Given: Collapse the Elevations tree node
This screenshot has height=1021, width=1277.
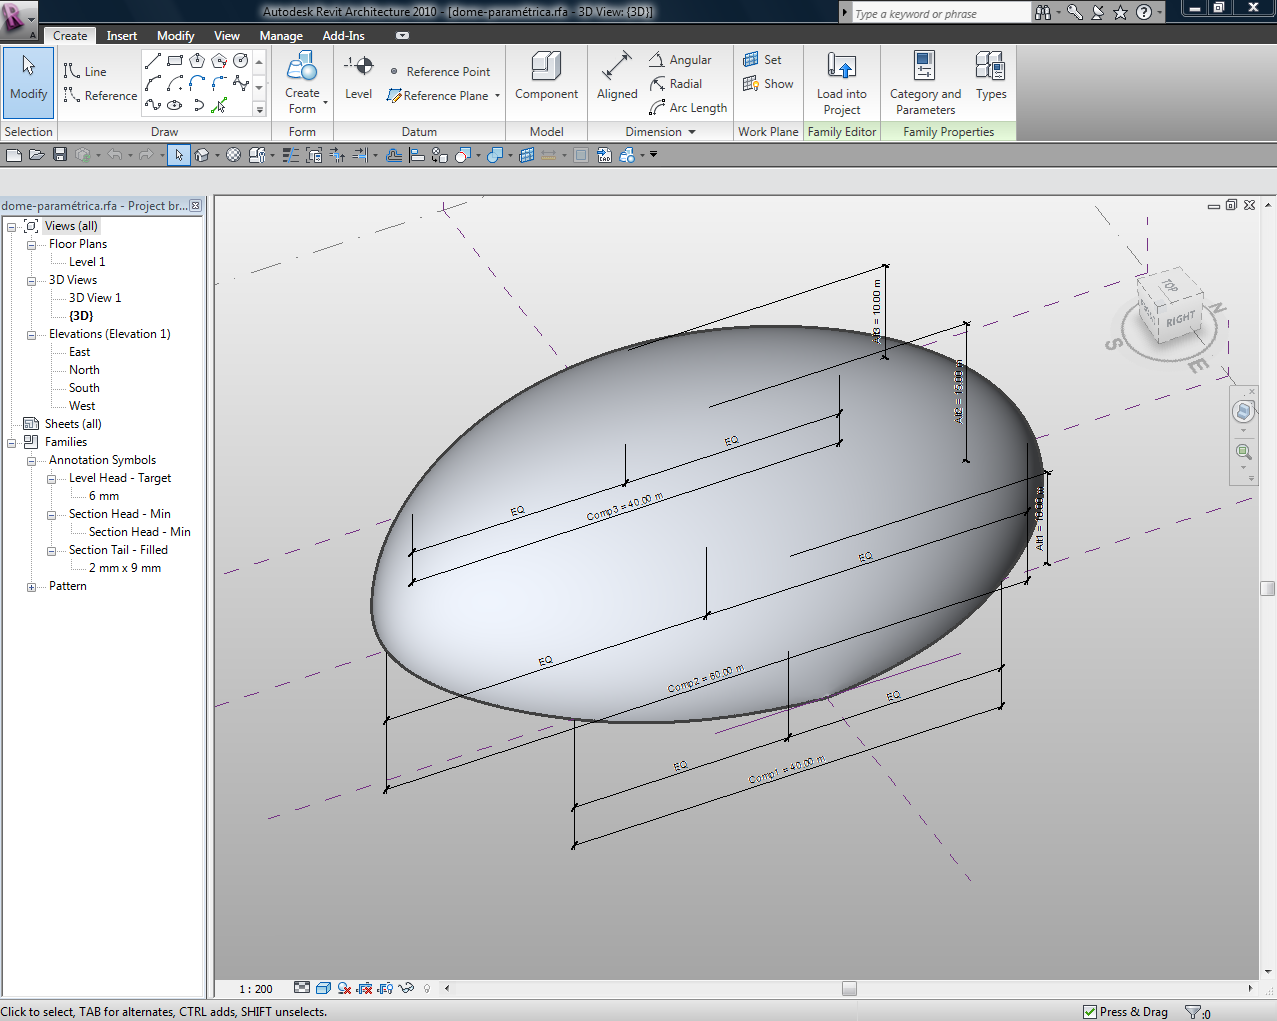Looking at the screenshot, I should 31,335.
